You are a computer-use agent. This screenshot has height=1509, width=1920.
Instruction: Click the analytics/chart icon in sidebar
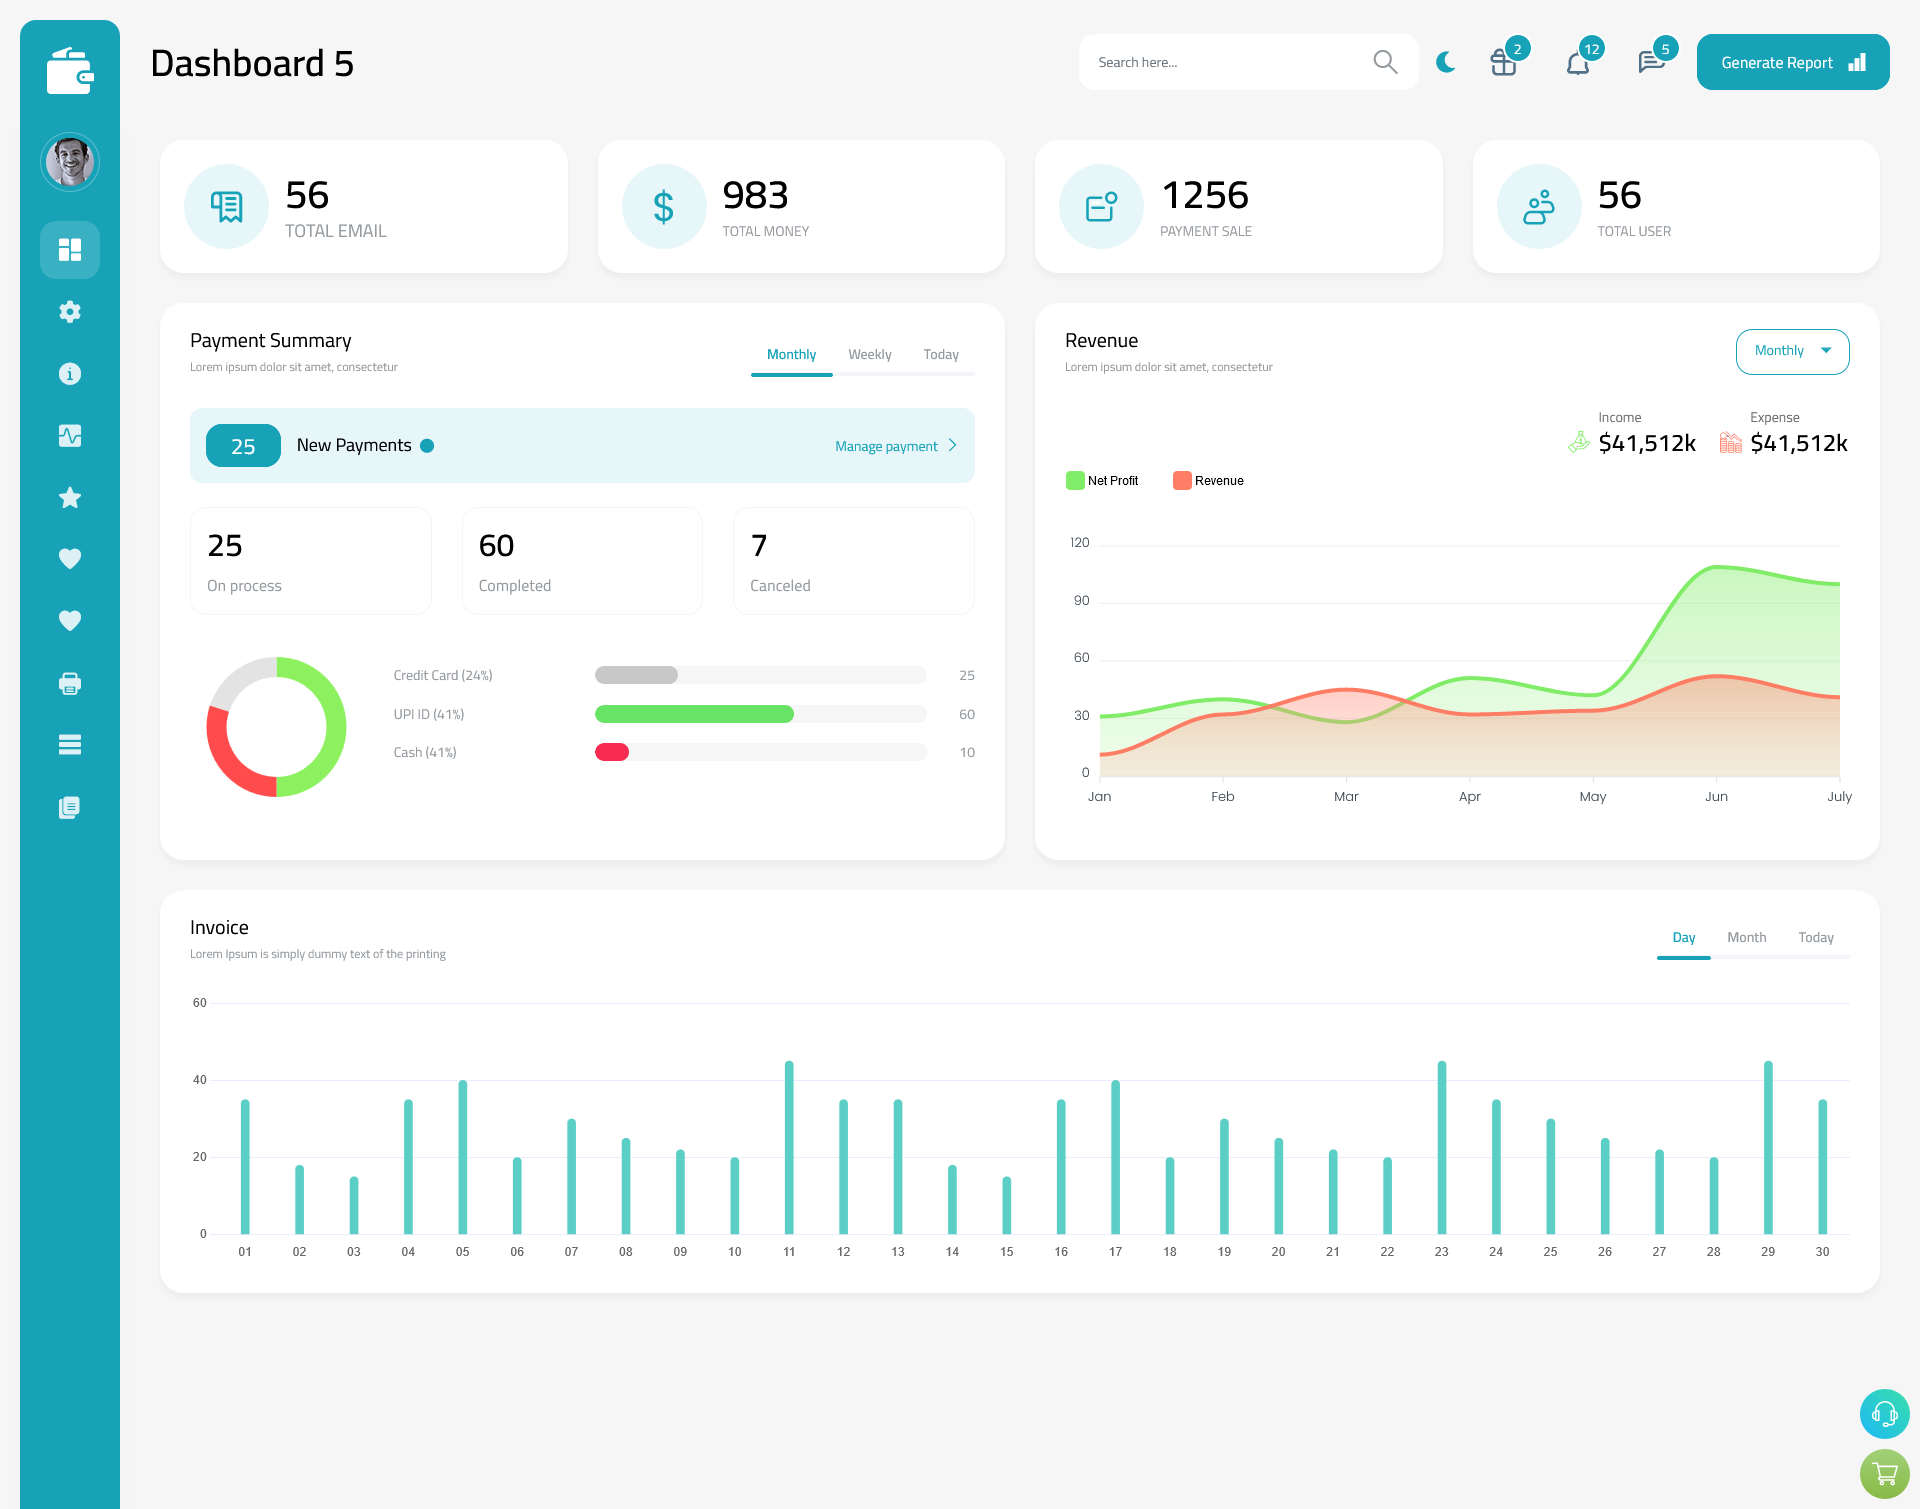[69, 435]
